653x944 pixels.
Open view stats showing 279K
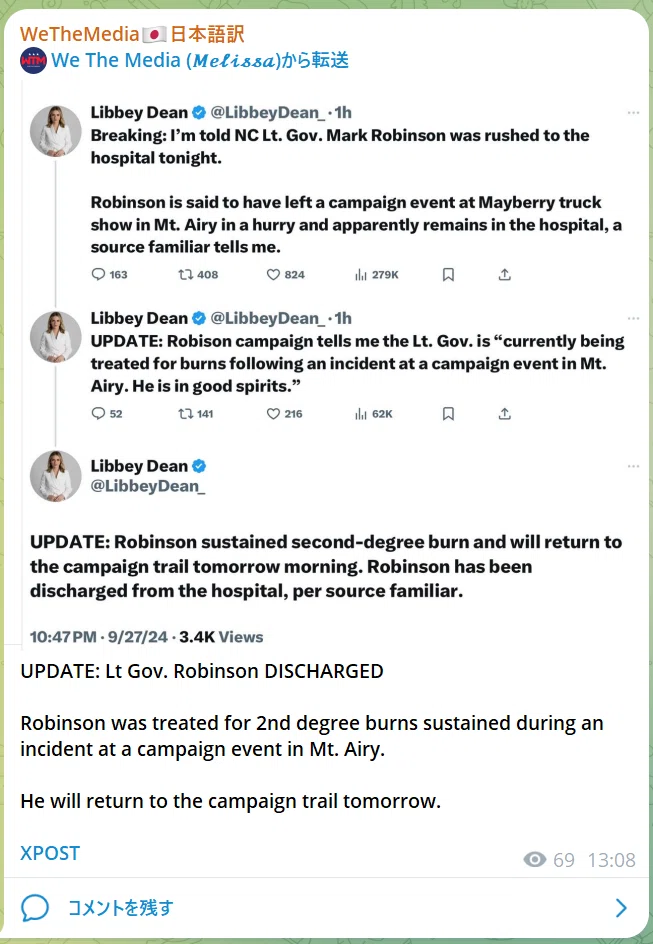(361, 275)
